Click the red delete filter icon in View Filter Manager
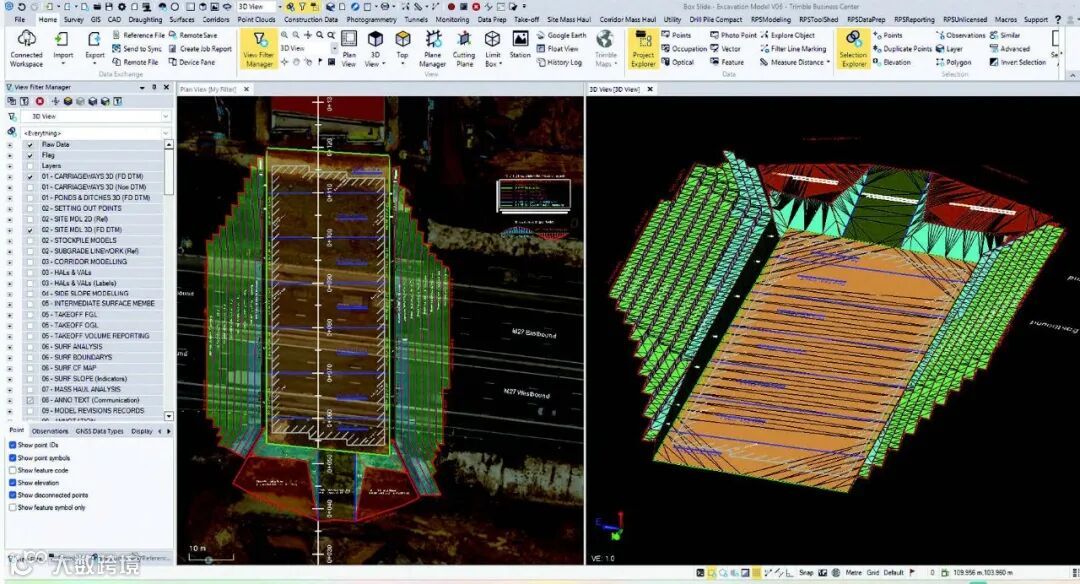This screenshot has width=1080, height=584. click(40, 101)
